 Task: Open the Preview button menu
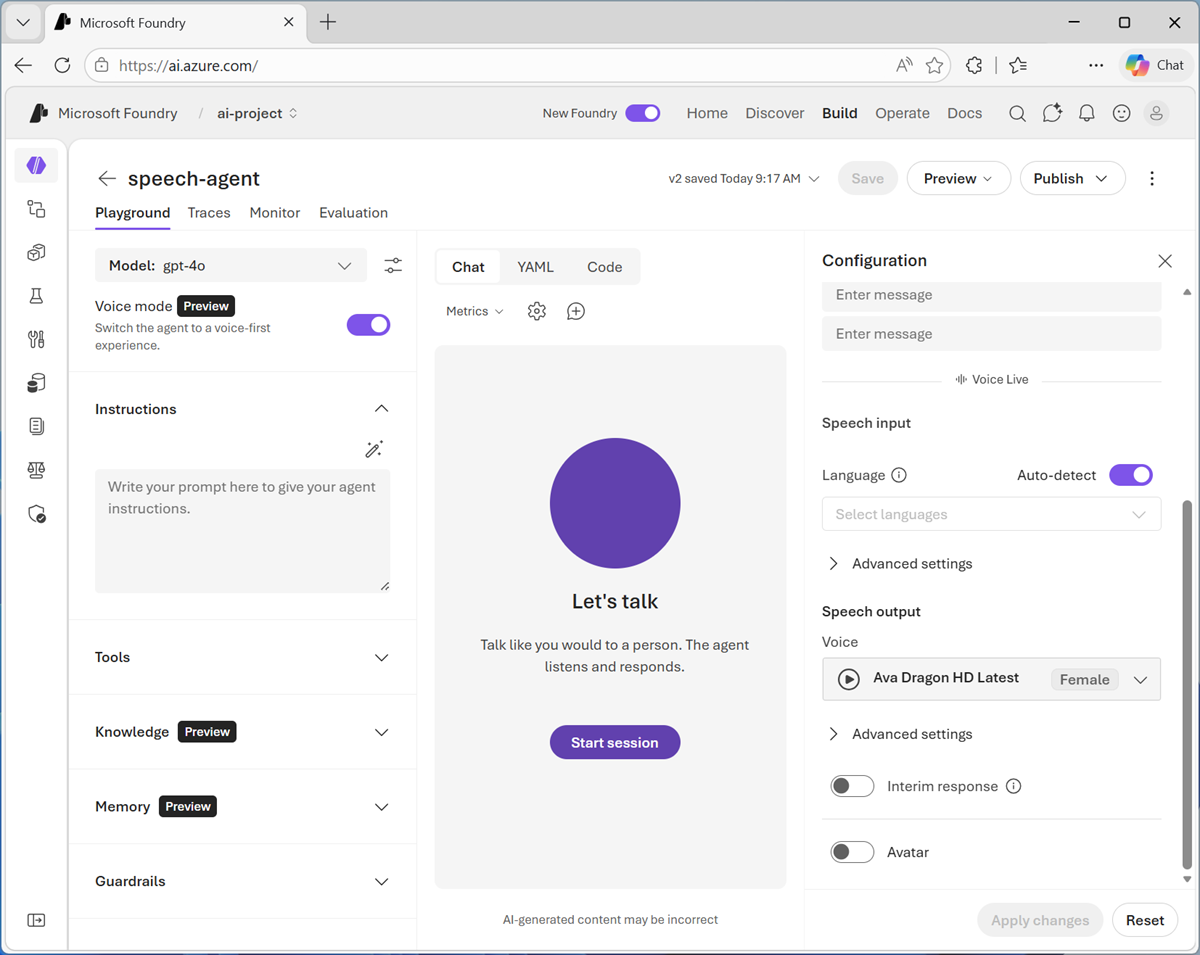958,179
